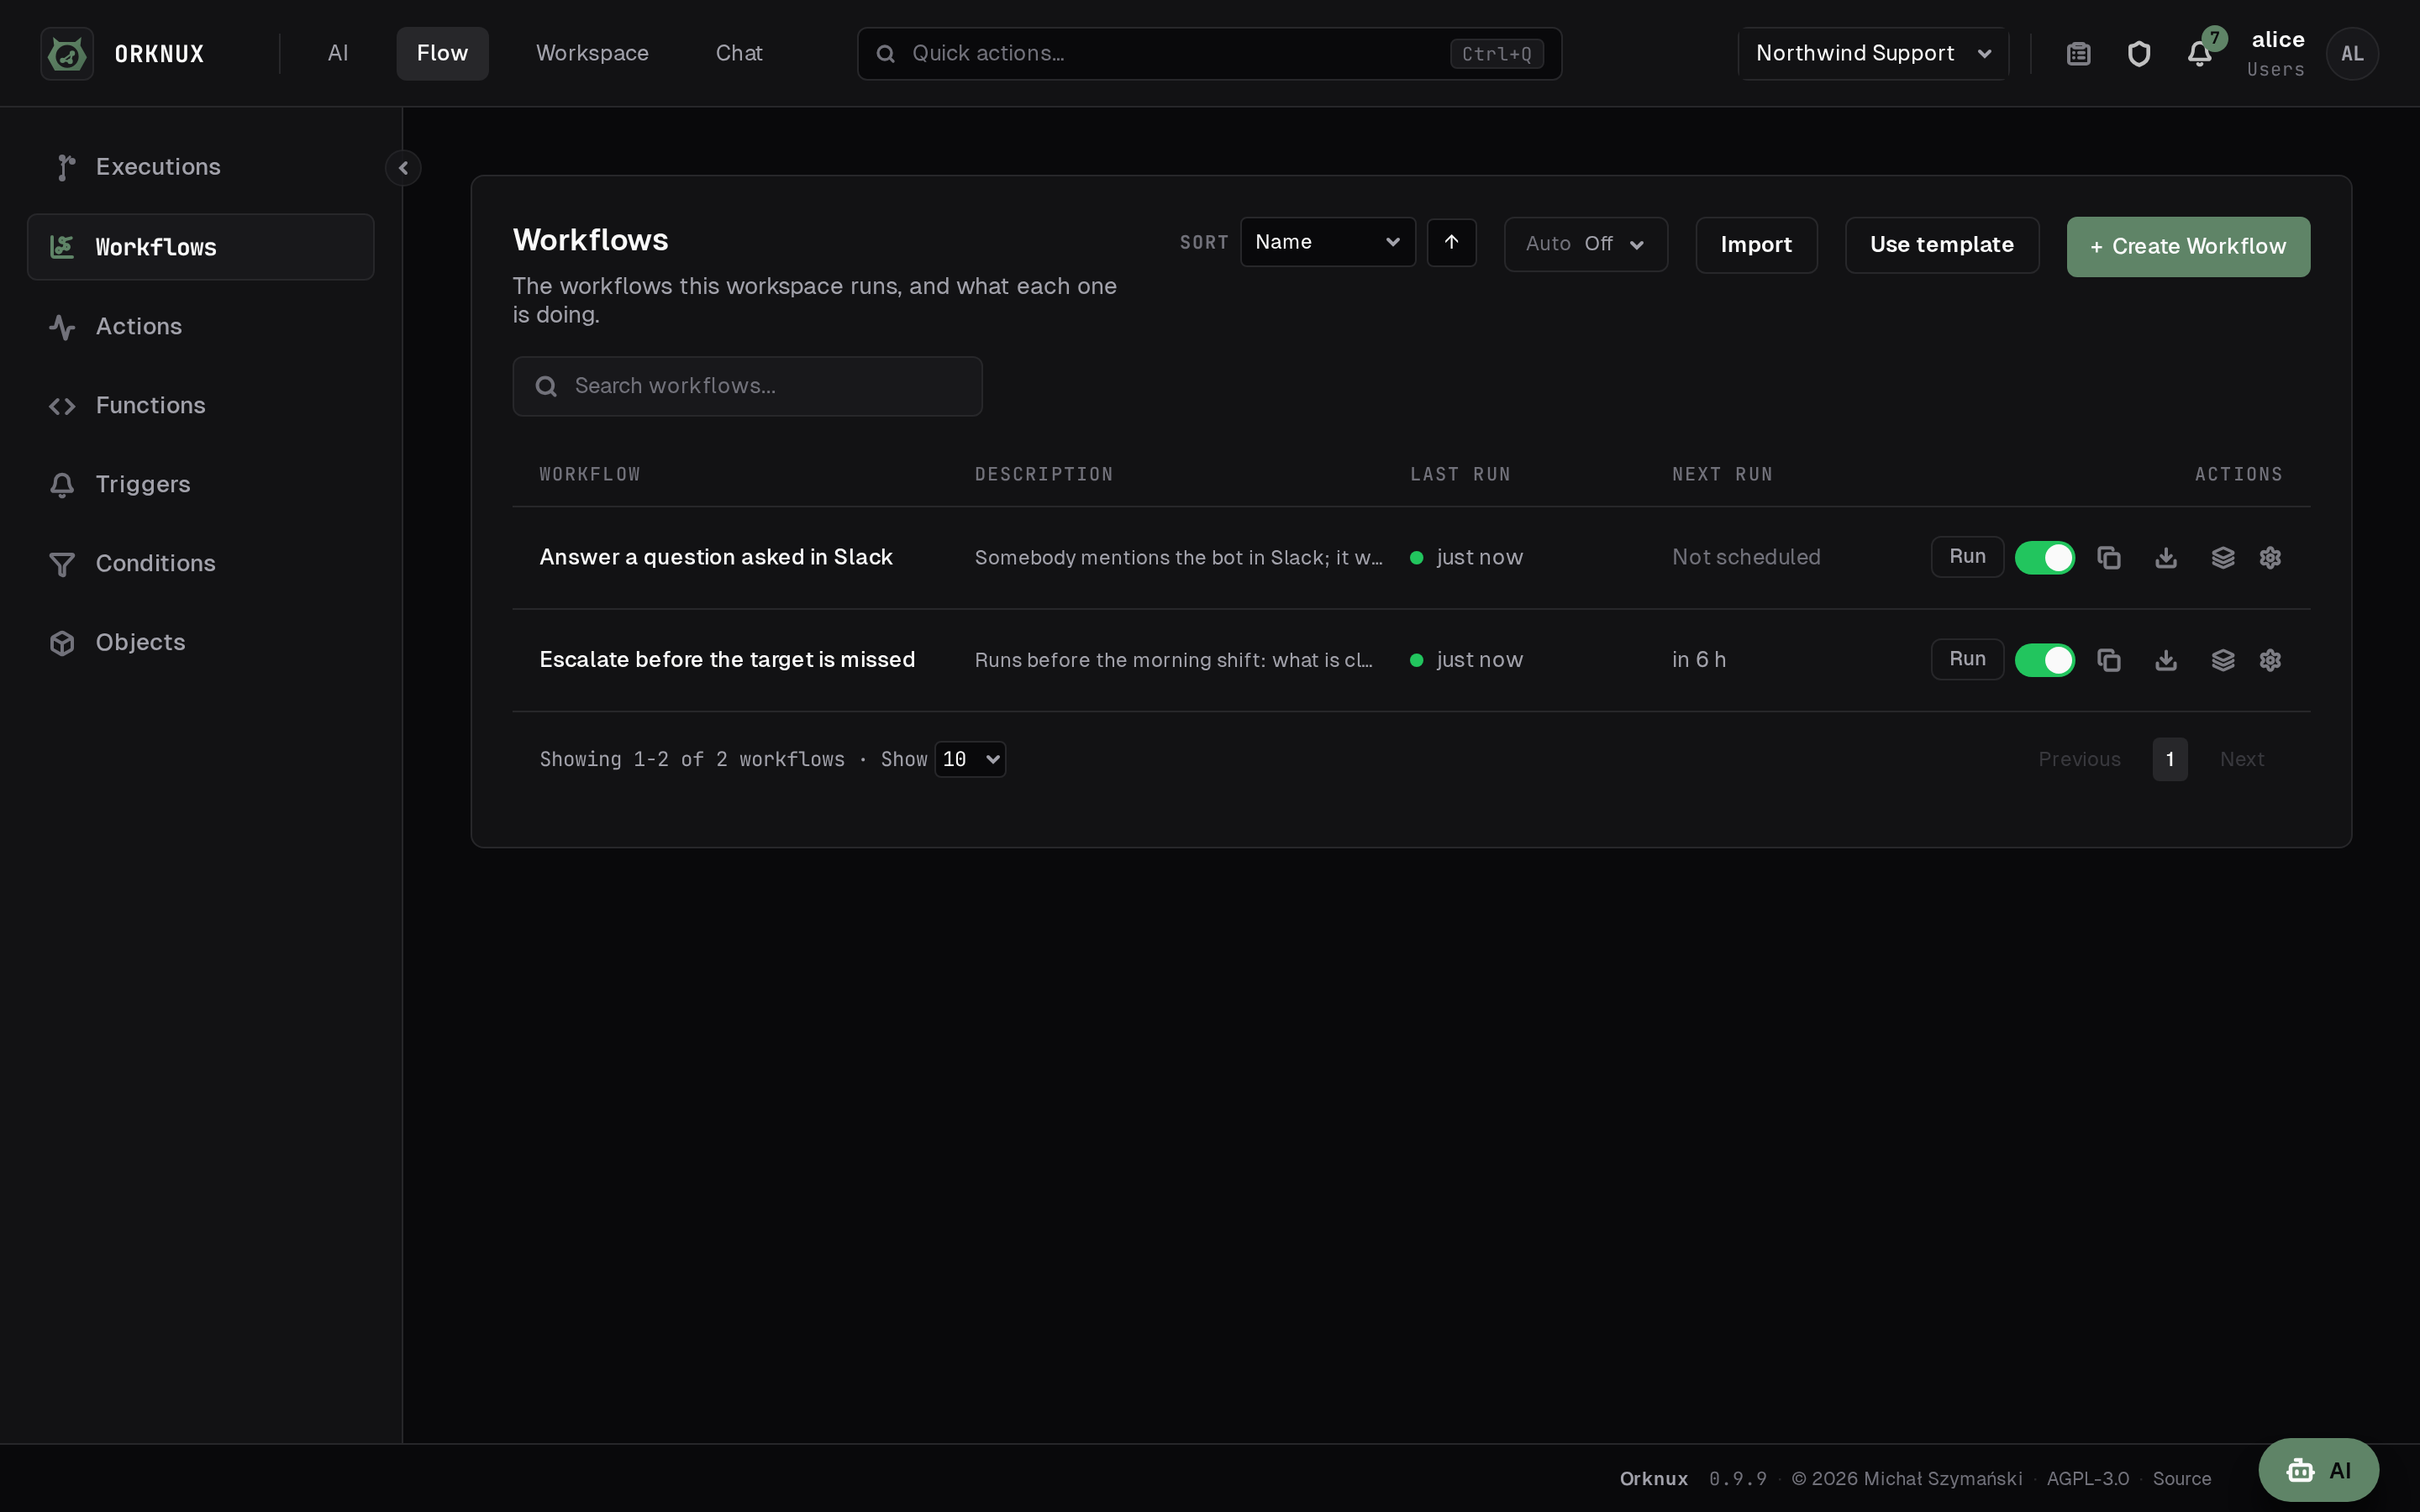Focus the Quick actions search box
The width and height of the screenshot is (2420, 1512).
pyautogui.click(x=1209, y=54)
